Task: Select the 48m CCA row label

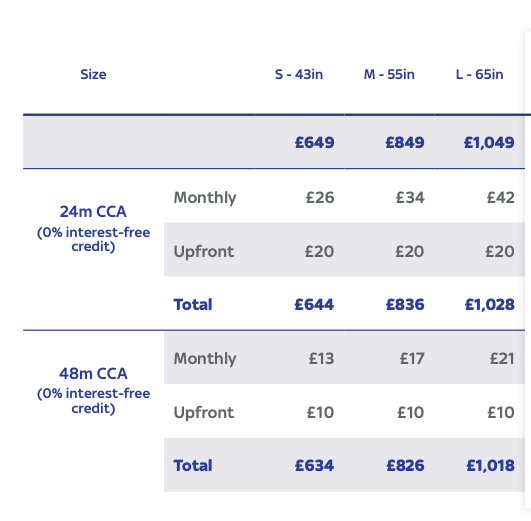Action: 93,373
